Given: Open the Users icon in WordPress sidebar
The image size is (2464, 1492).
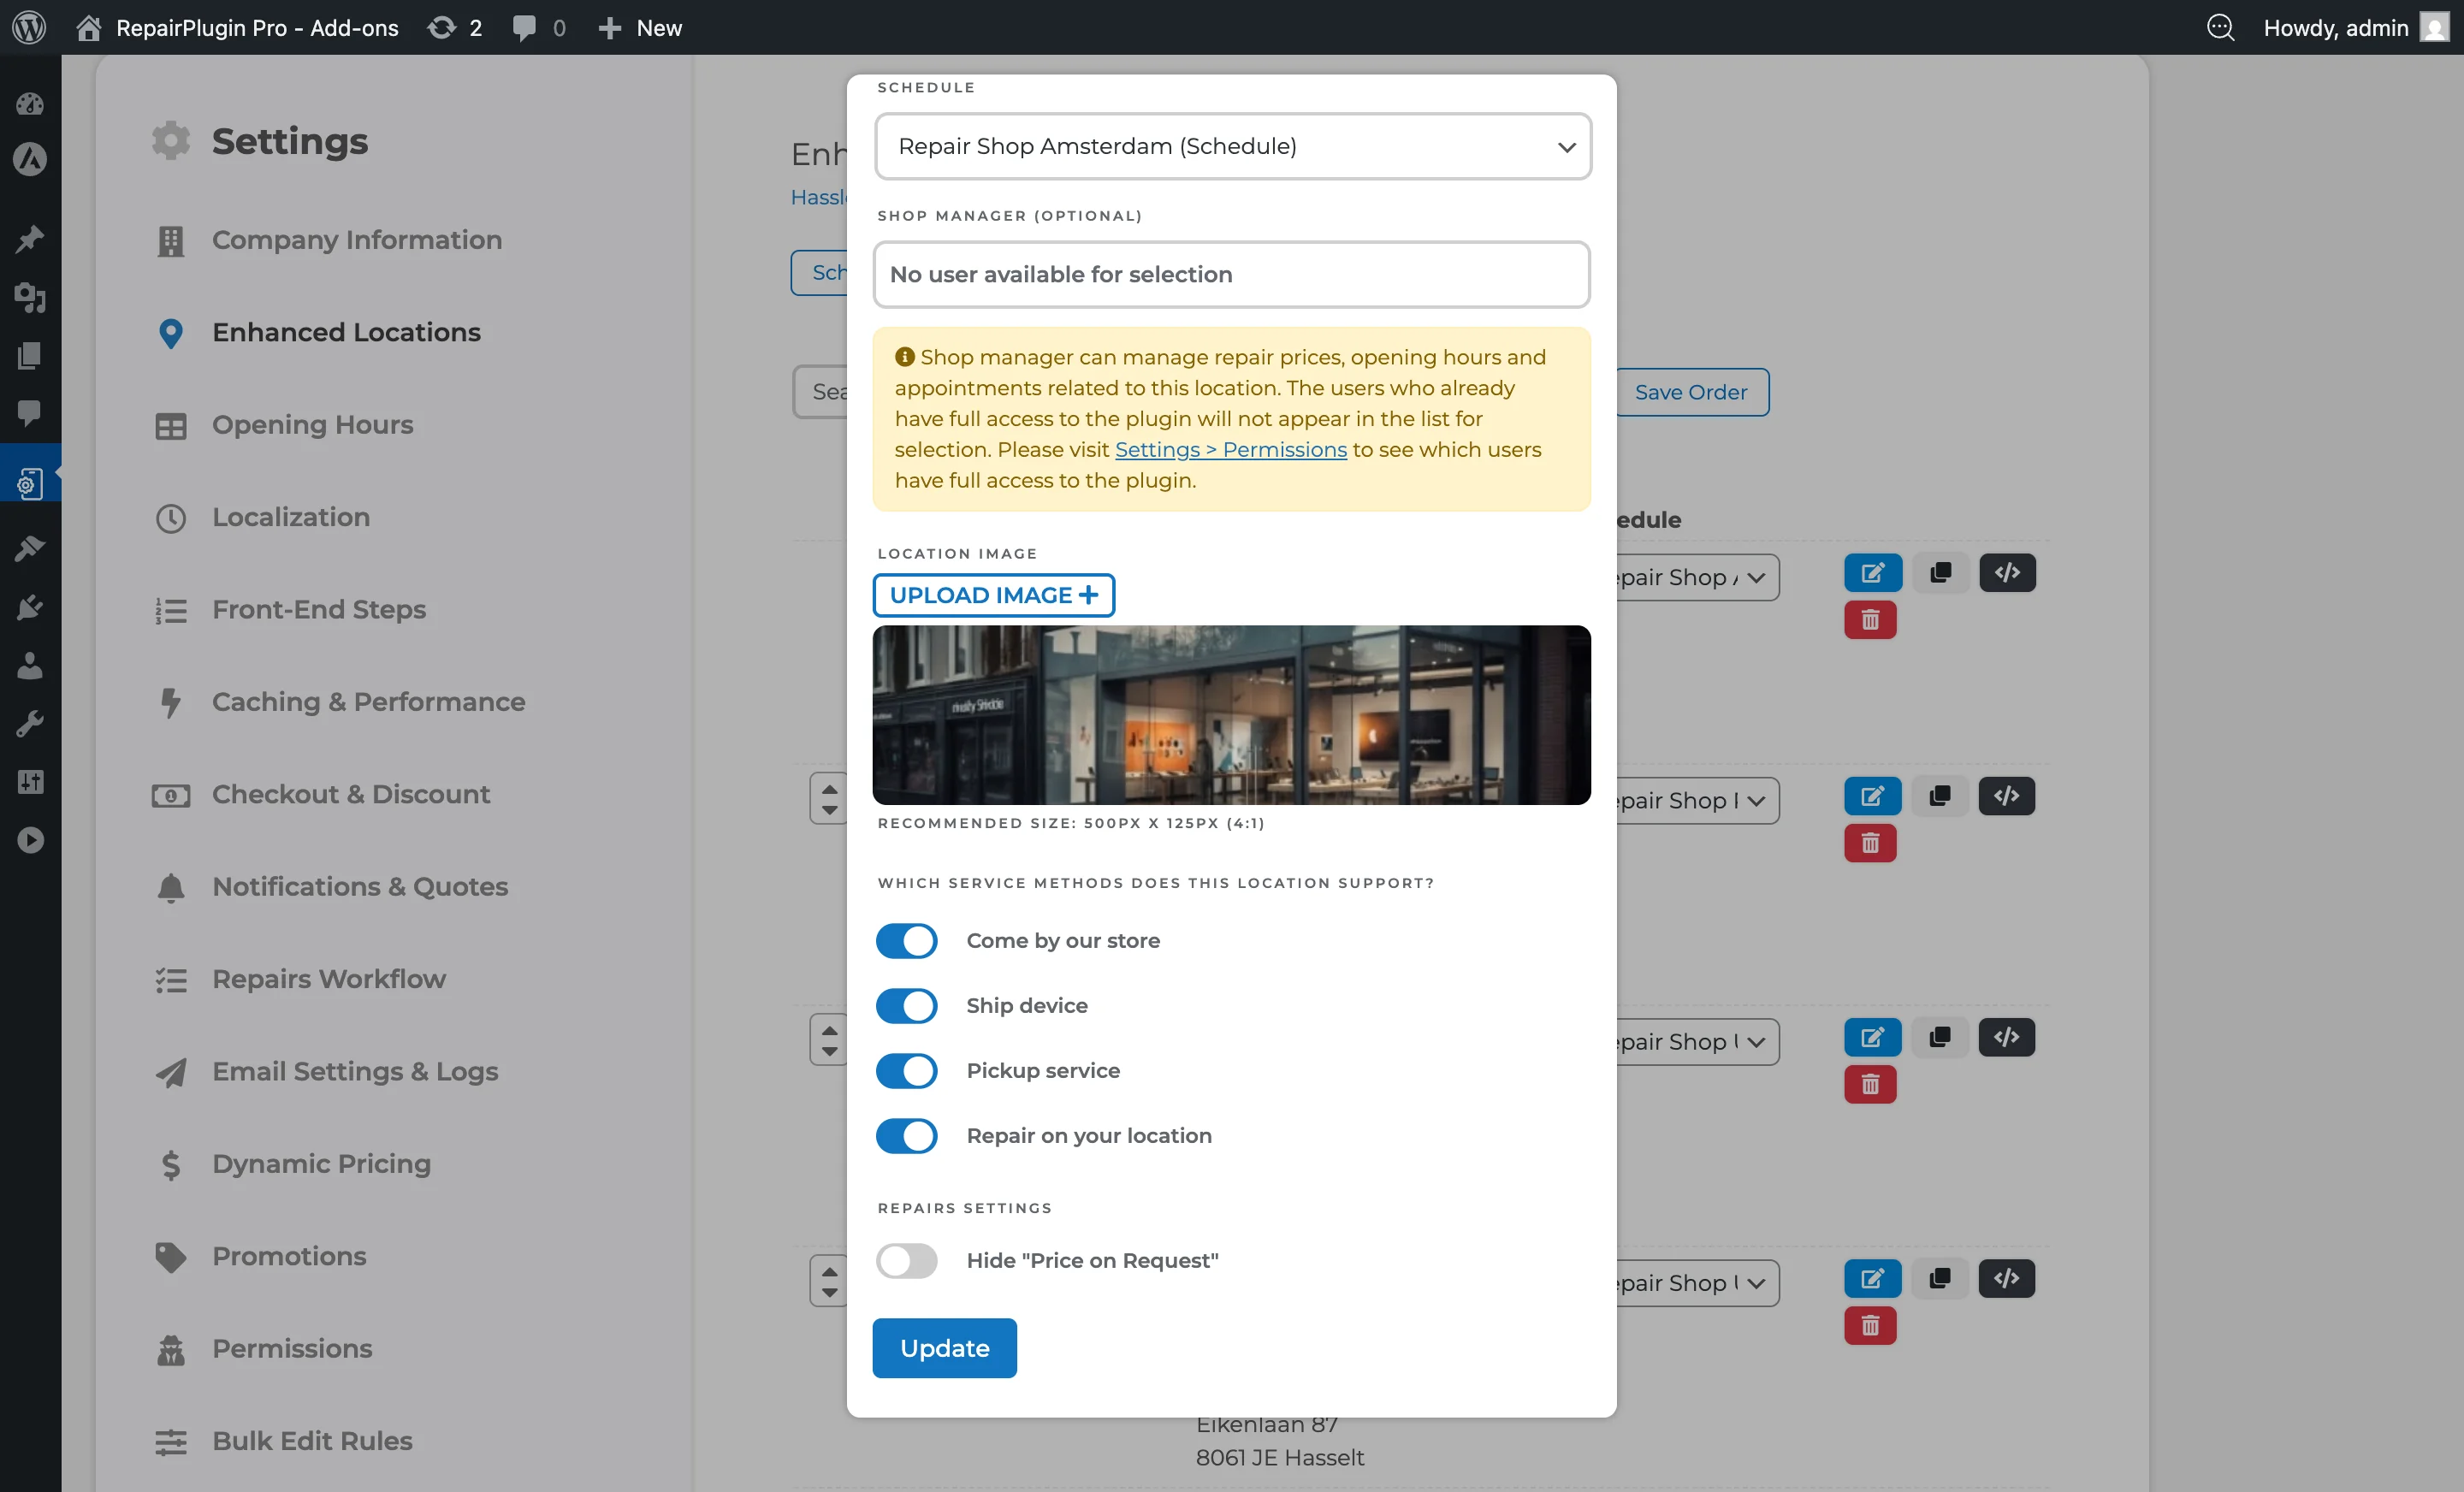Looking at the screenshot, I should tap(30, 665).
